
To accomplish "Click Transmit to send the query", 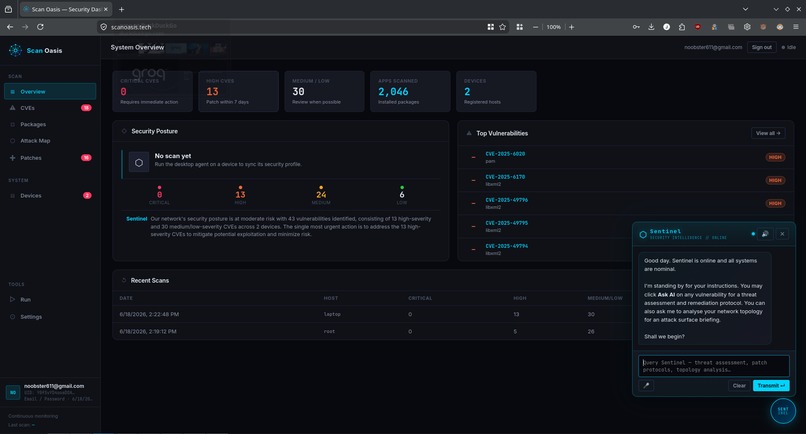I will [x=771, y=385].
